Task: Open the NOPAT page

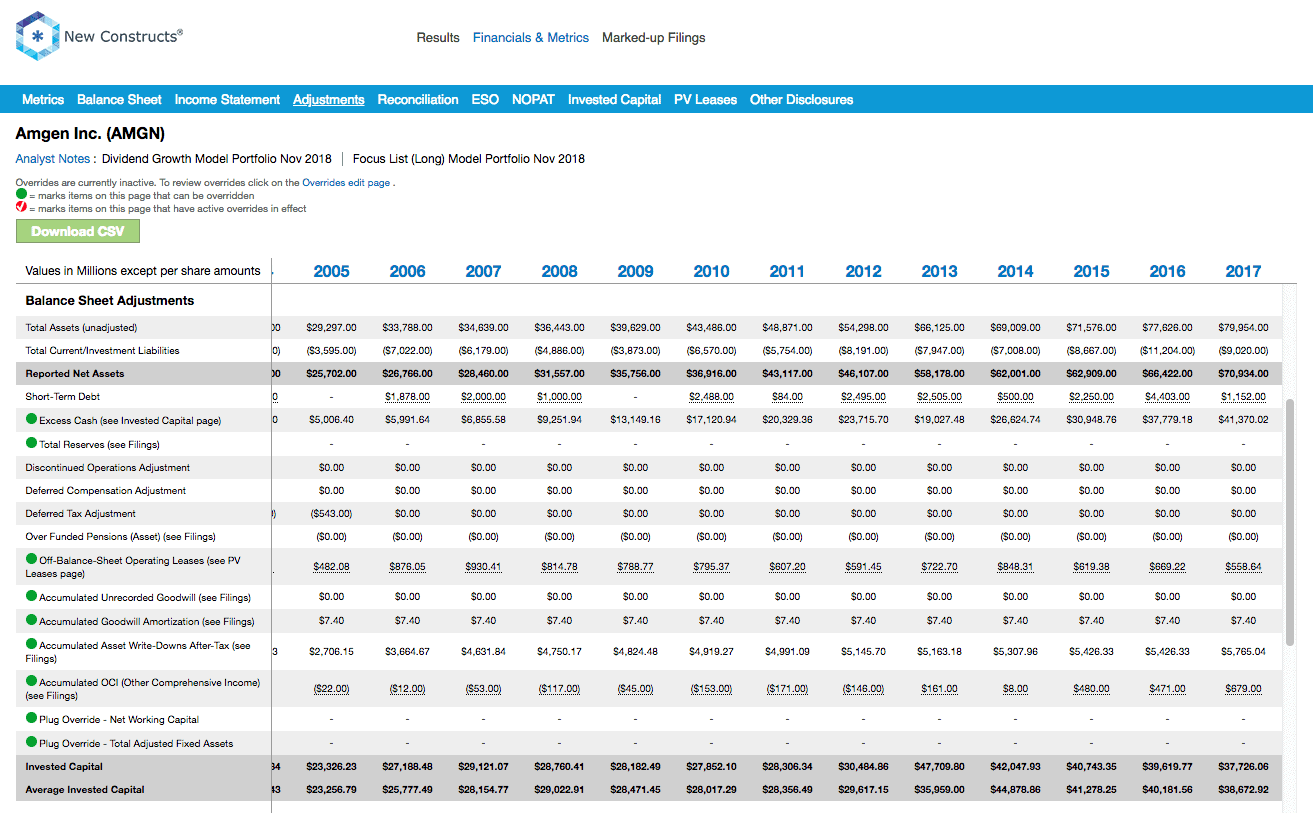Action: coord(534,100)
